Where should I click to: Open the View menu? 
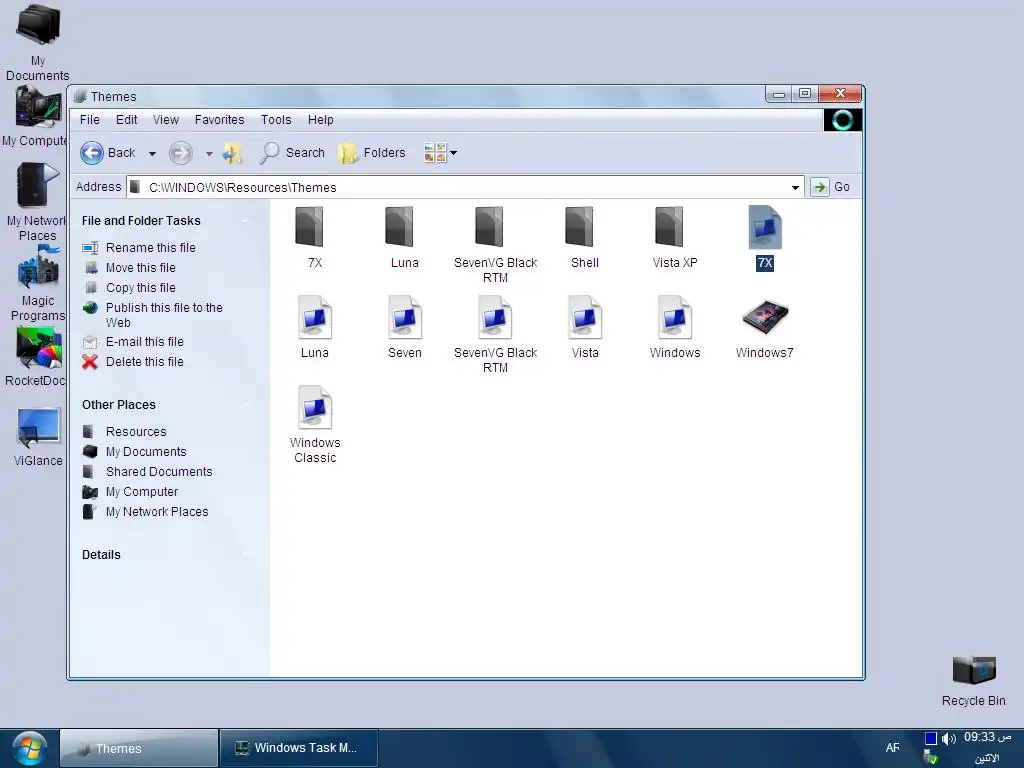click(166, 120)
